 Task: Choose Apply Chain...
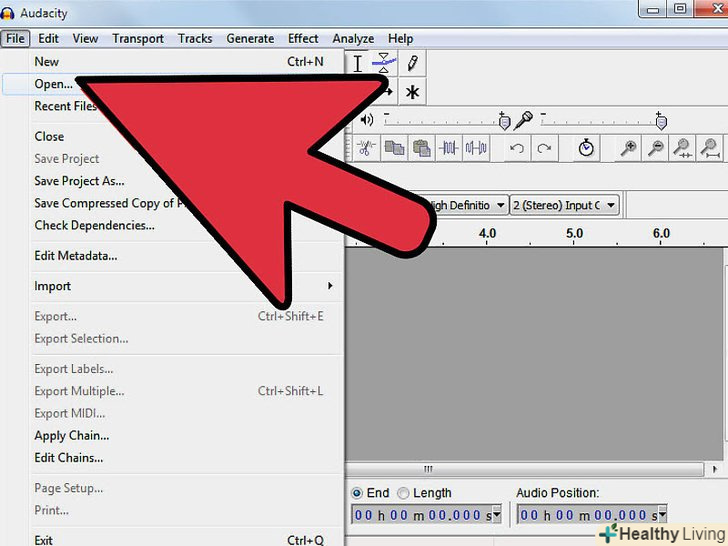[72, 436]
